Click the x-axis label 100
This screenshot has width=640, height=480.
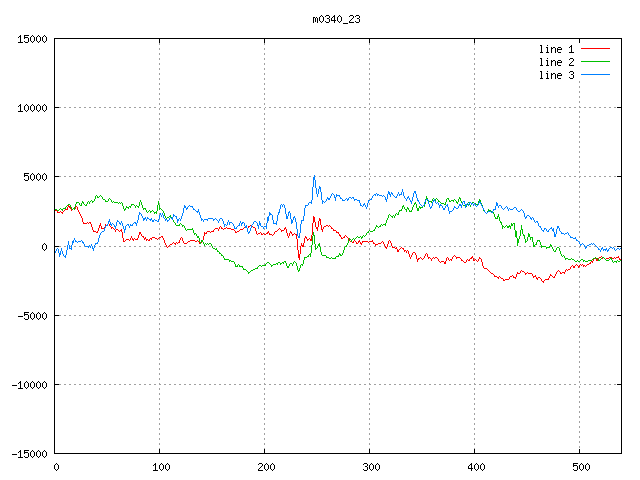pos(161,467)
